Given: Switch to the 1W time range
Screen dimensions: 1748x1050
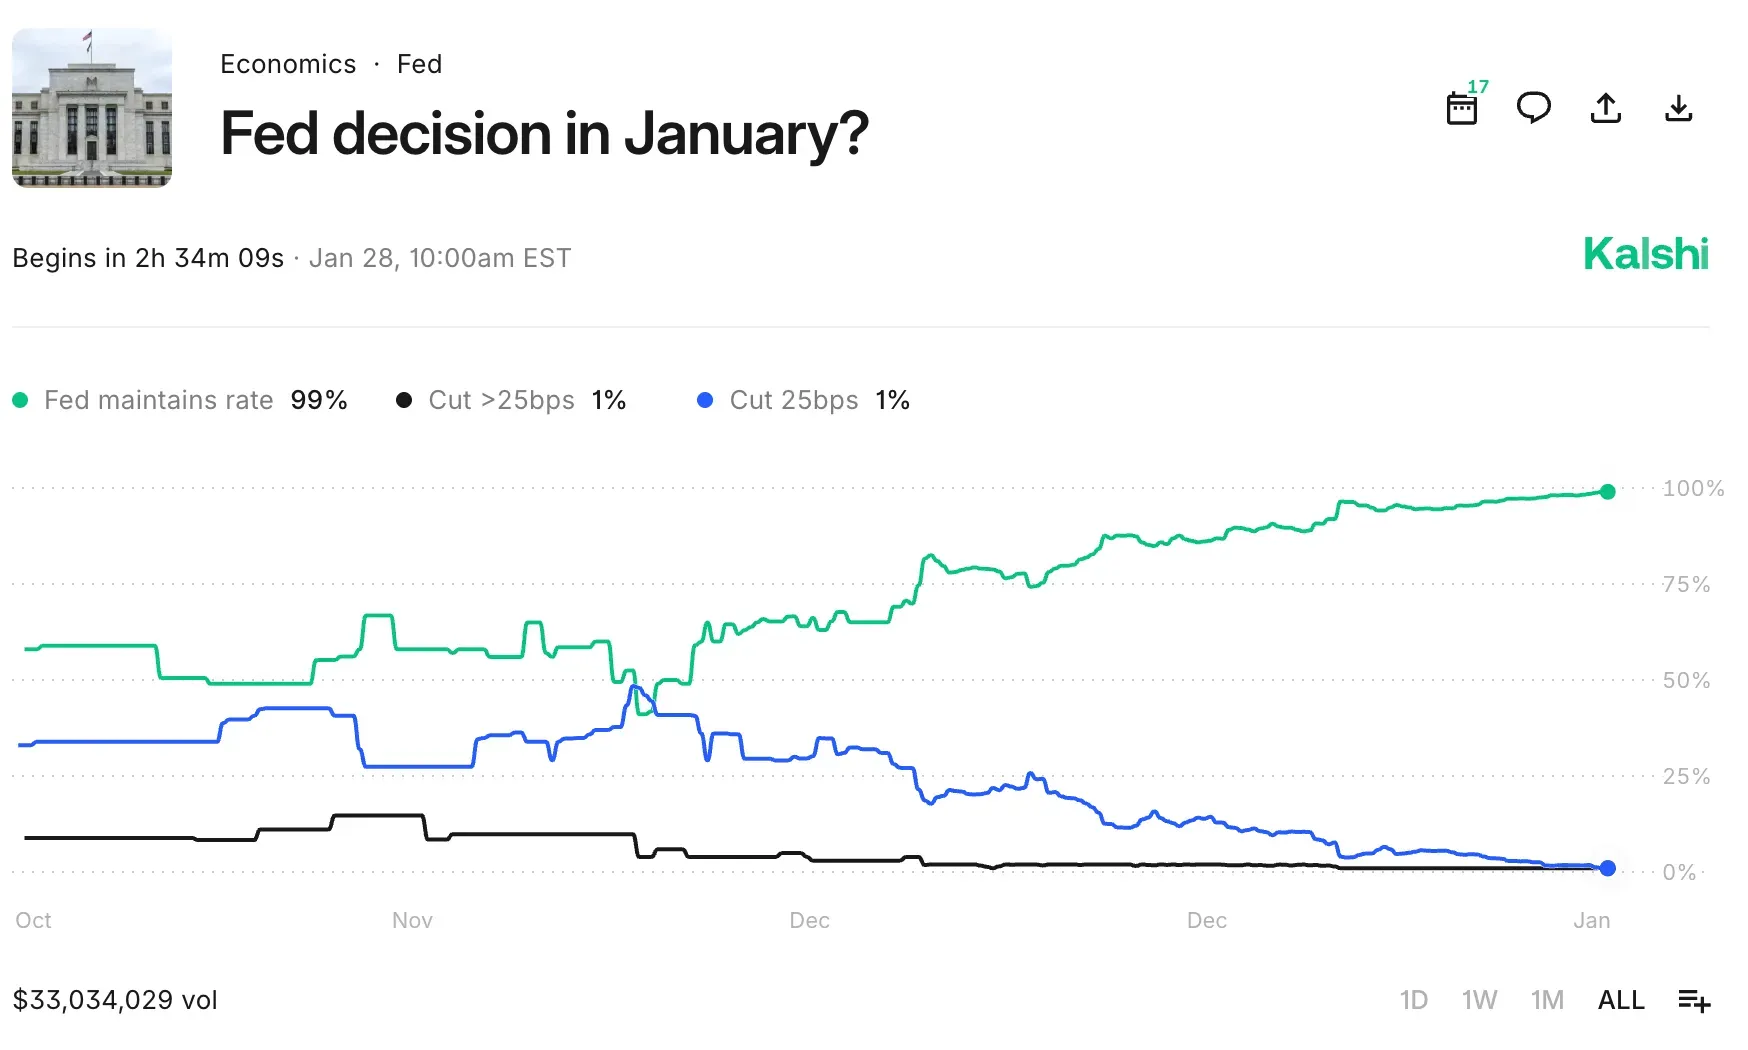Looking at the screenshot, I should point(1480,1000).
